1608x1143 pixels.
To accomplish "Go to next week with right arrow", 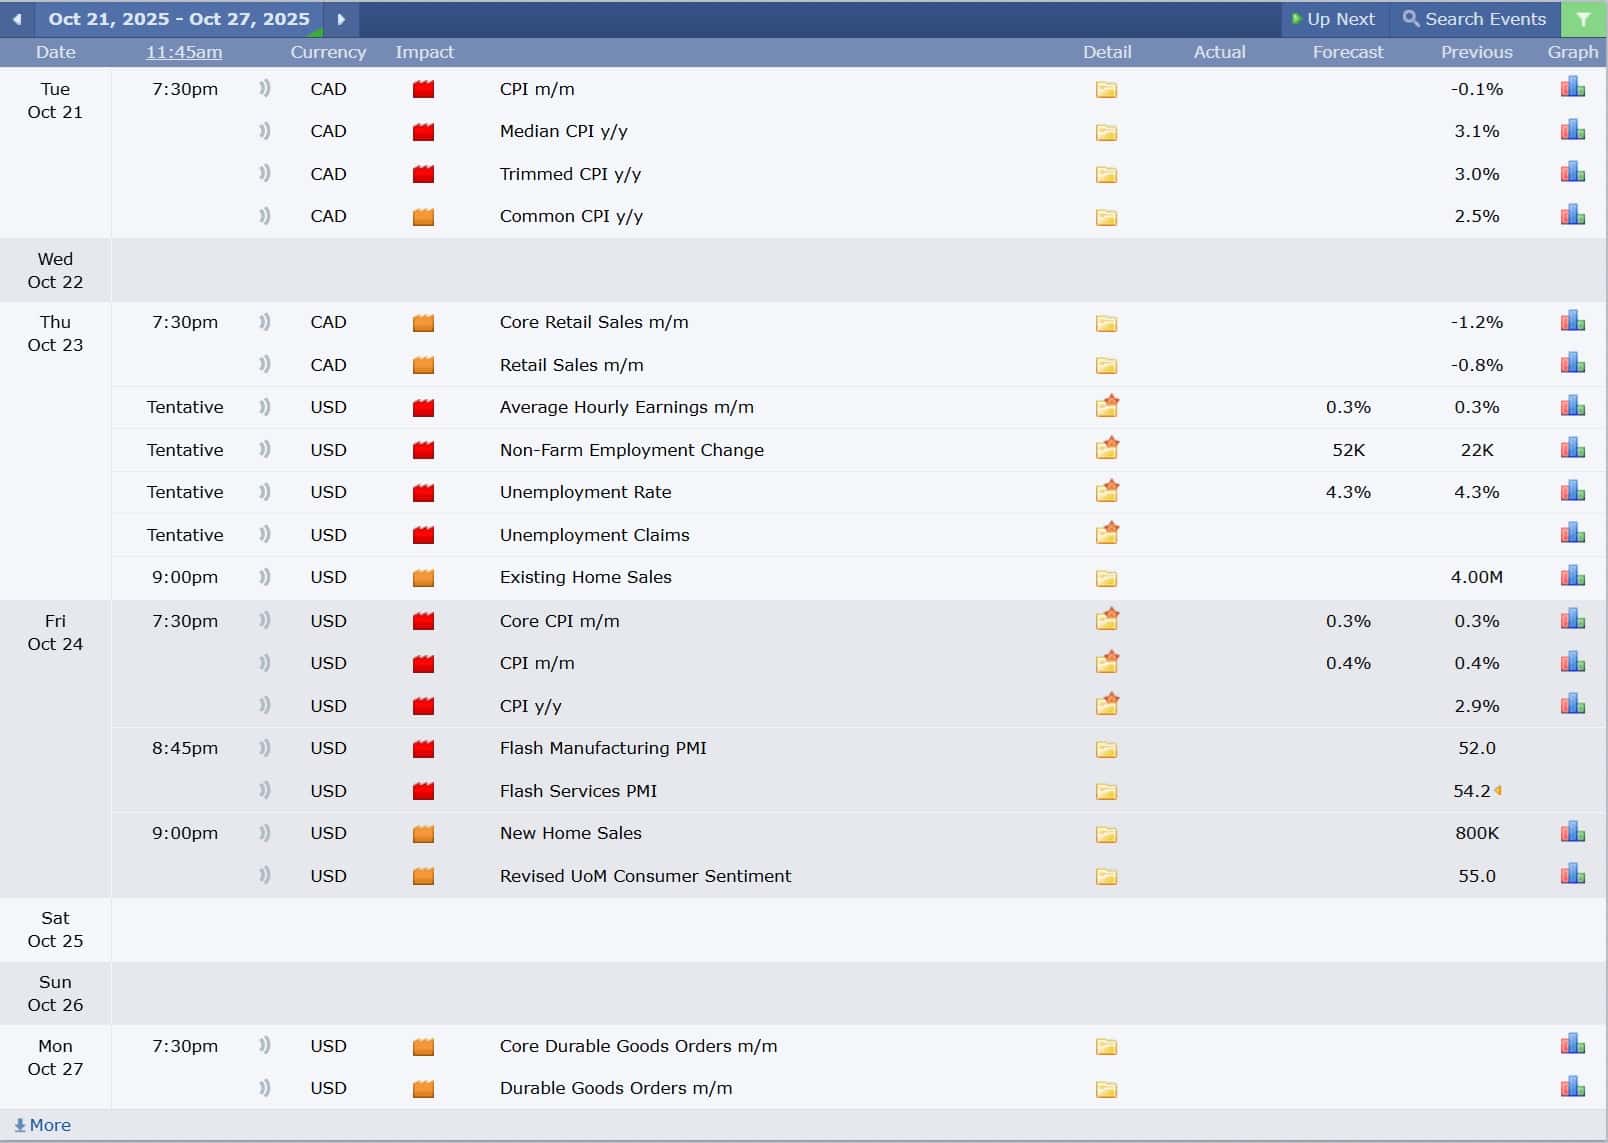I will point(341,19).
